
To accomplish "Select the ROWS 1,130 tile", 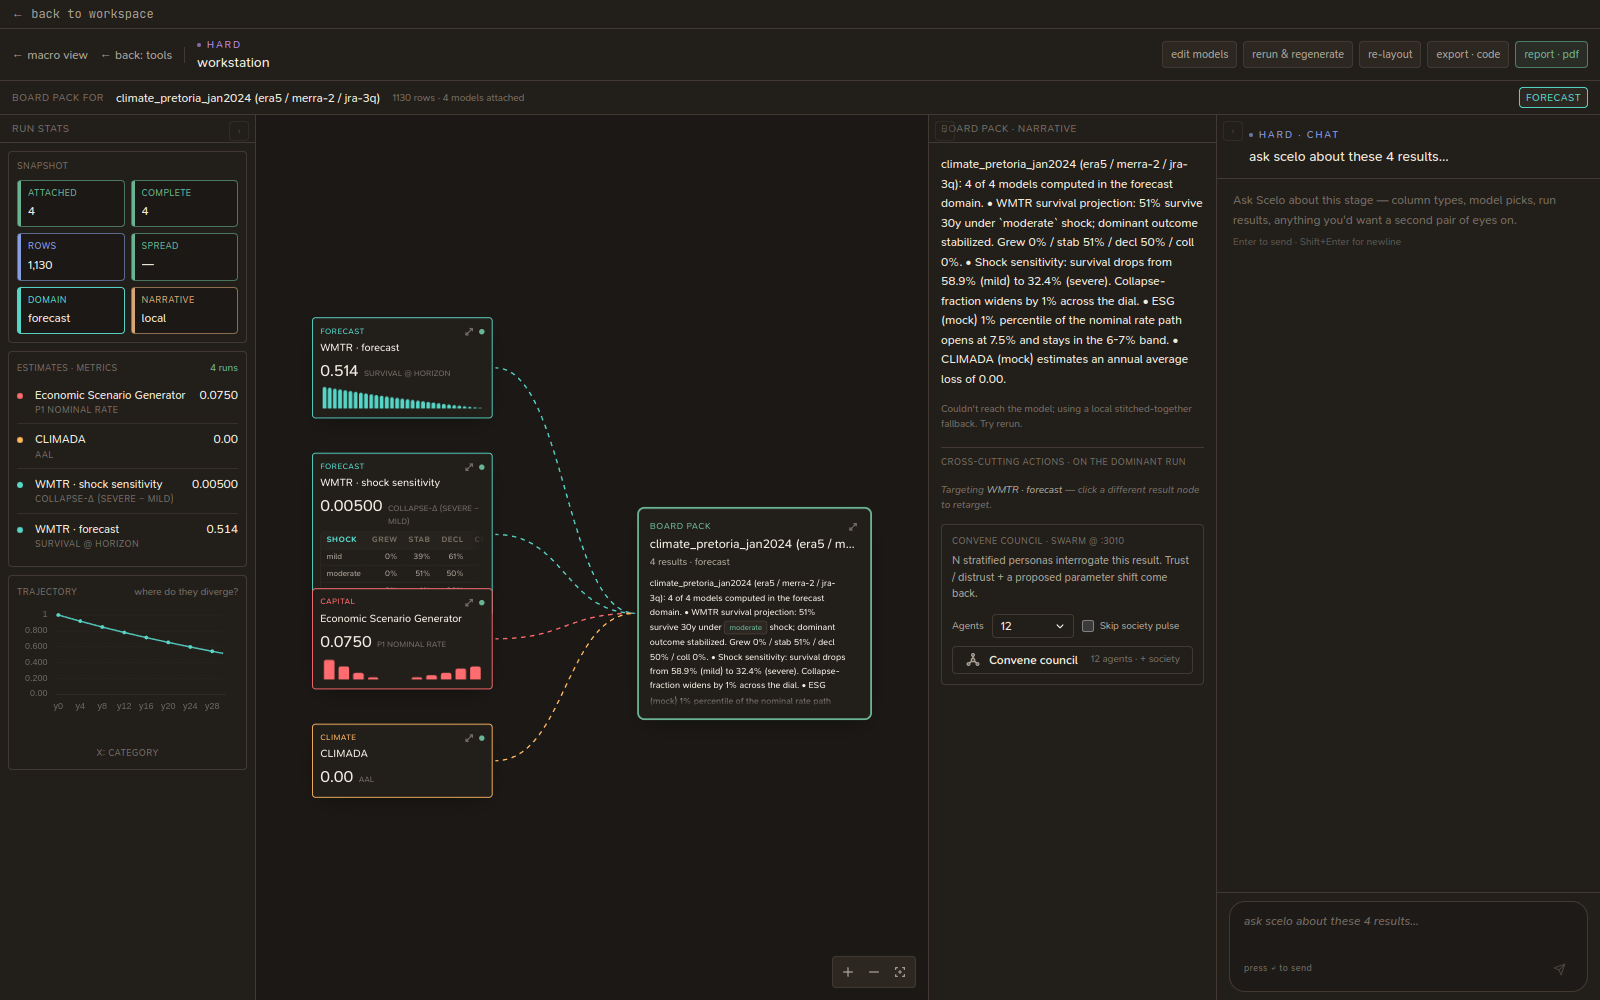I will coord(71,257).
